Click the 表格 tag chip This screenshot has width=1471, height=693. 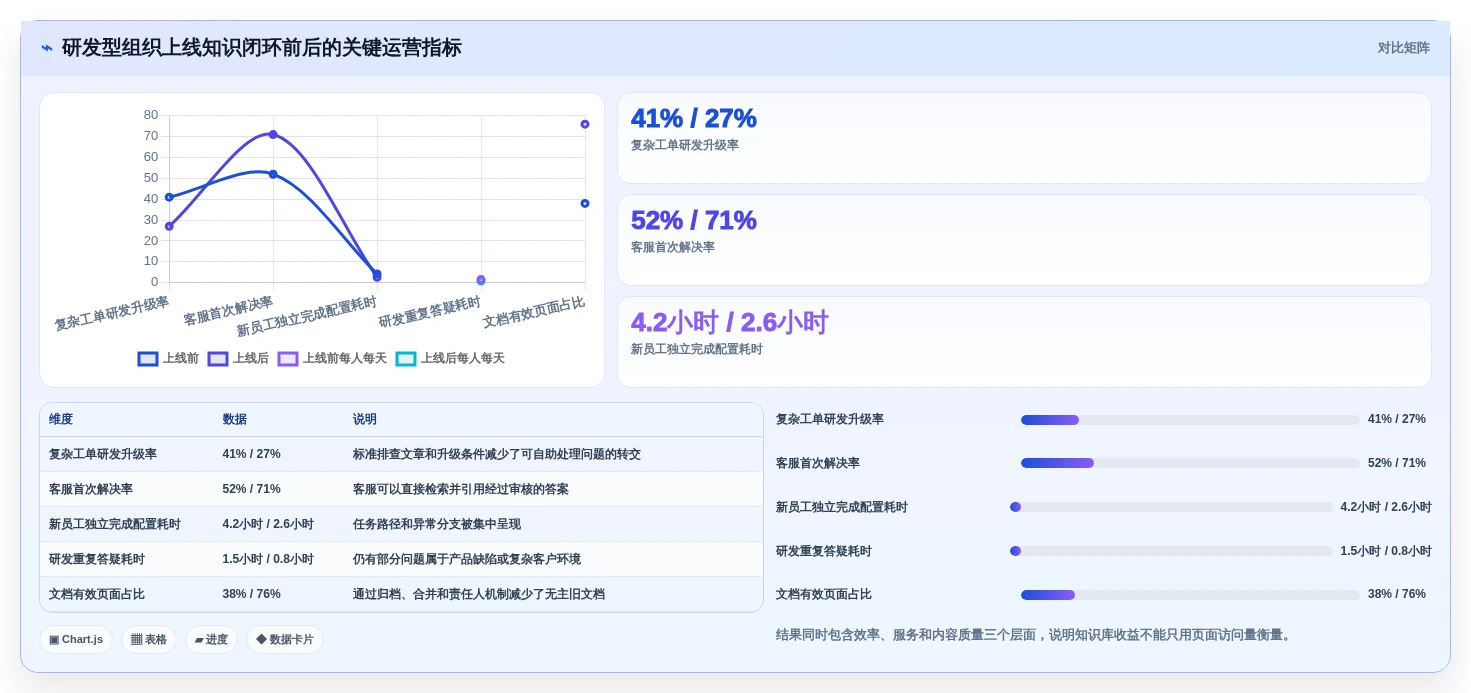pos(149,639)
